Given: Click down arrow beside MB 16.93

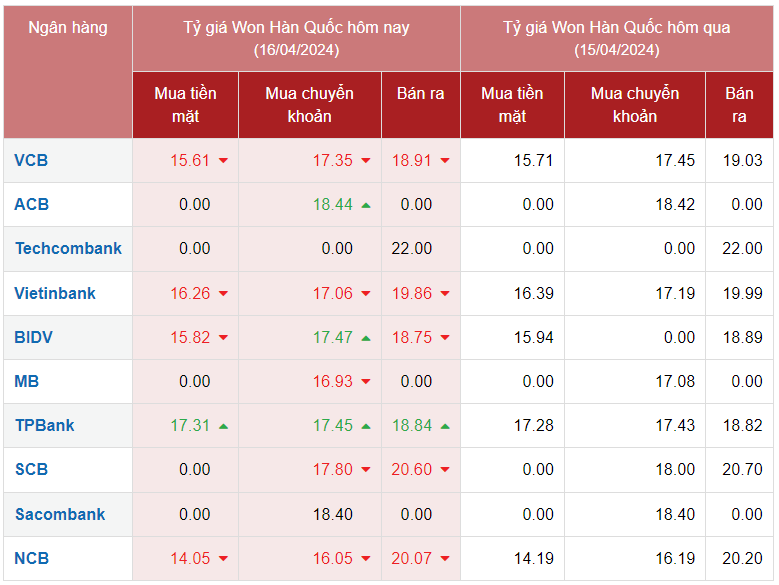Looking at the screenshot, I should click(x=366, y=381).
